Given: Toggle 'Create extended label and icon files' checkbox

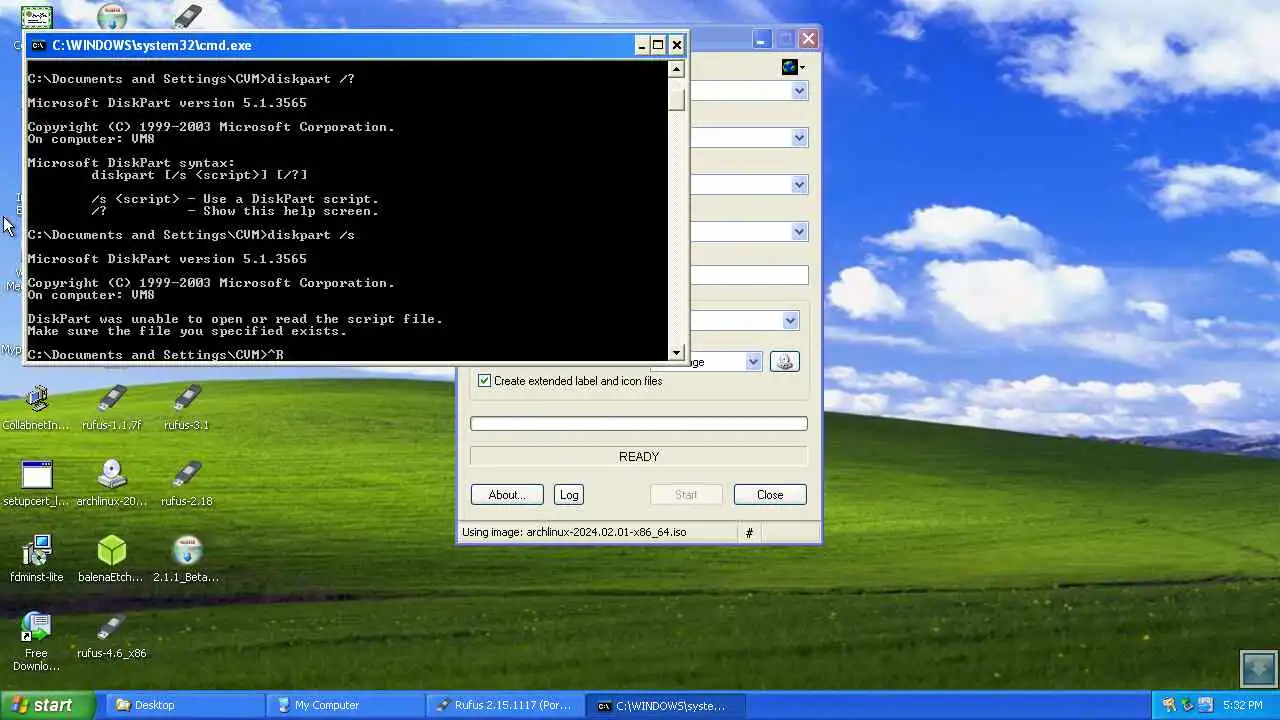Looking at the screenshot, I should click(484, 381).
